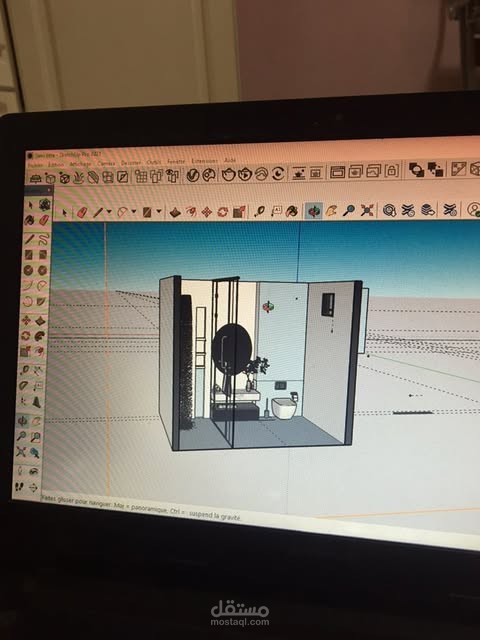Expand the Line tool dropdown arrow
Image resolution: width=480 pixels, height=640 pixels.
pyautogui.click(x=109, y=212)
